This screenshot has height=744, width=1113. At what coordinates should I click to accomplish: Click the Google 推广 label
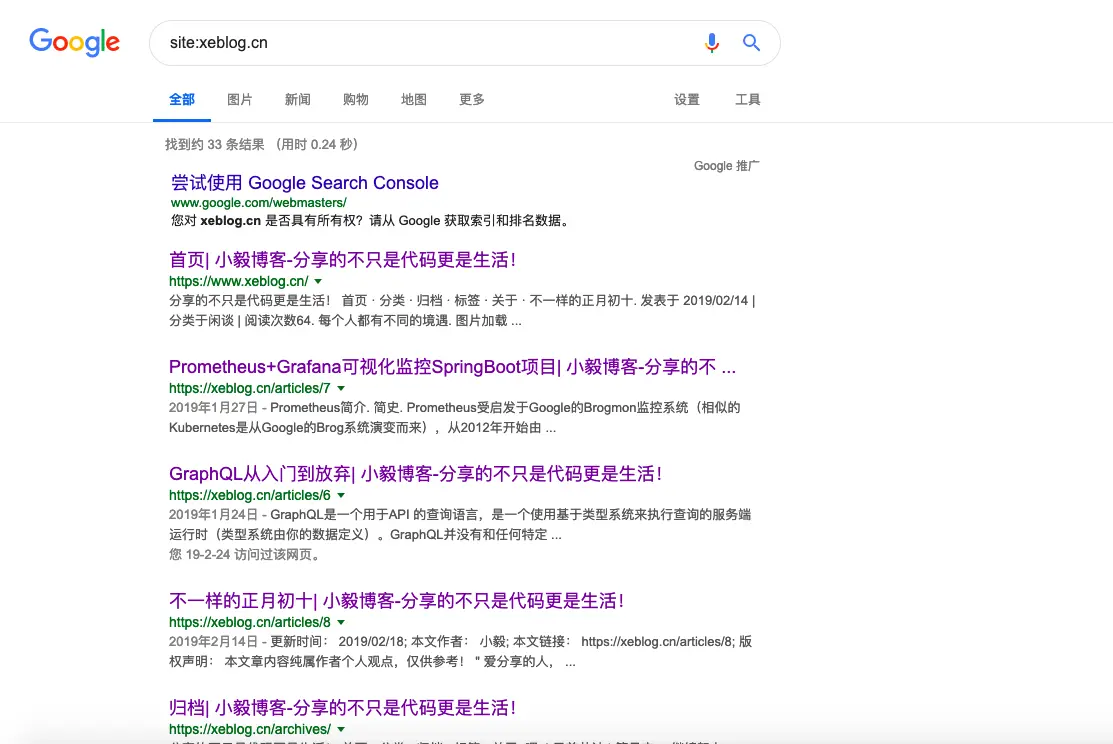(726, 166)
